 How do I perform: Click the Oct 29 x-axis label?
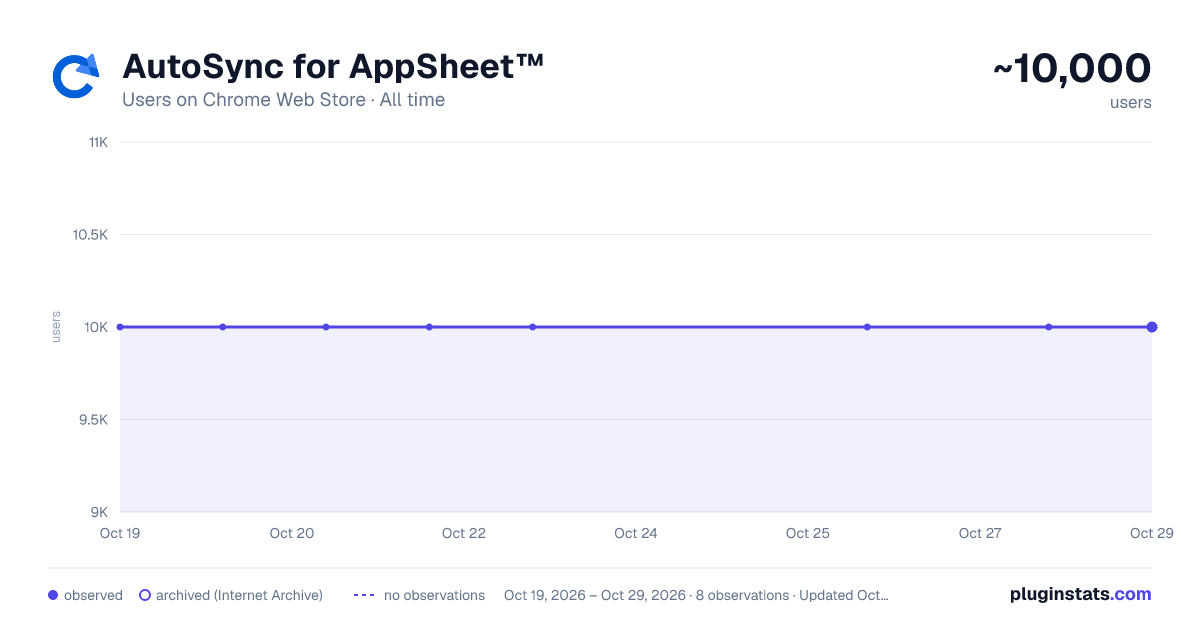(1152, 533)
